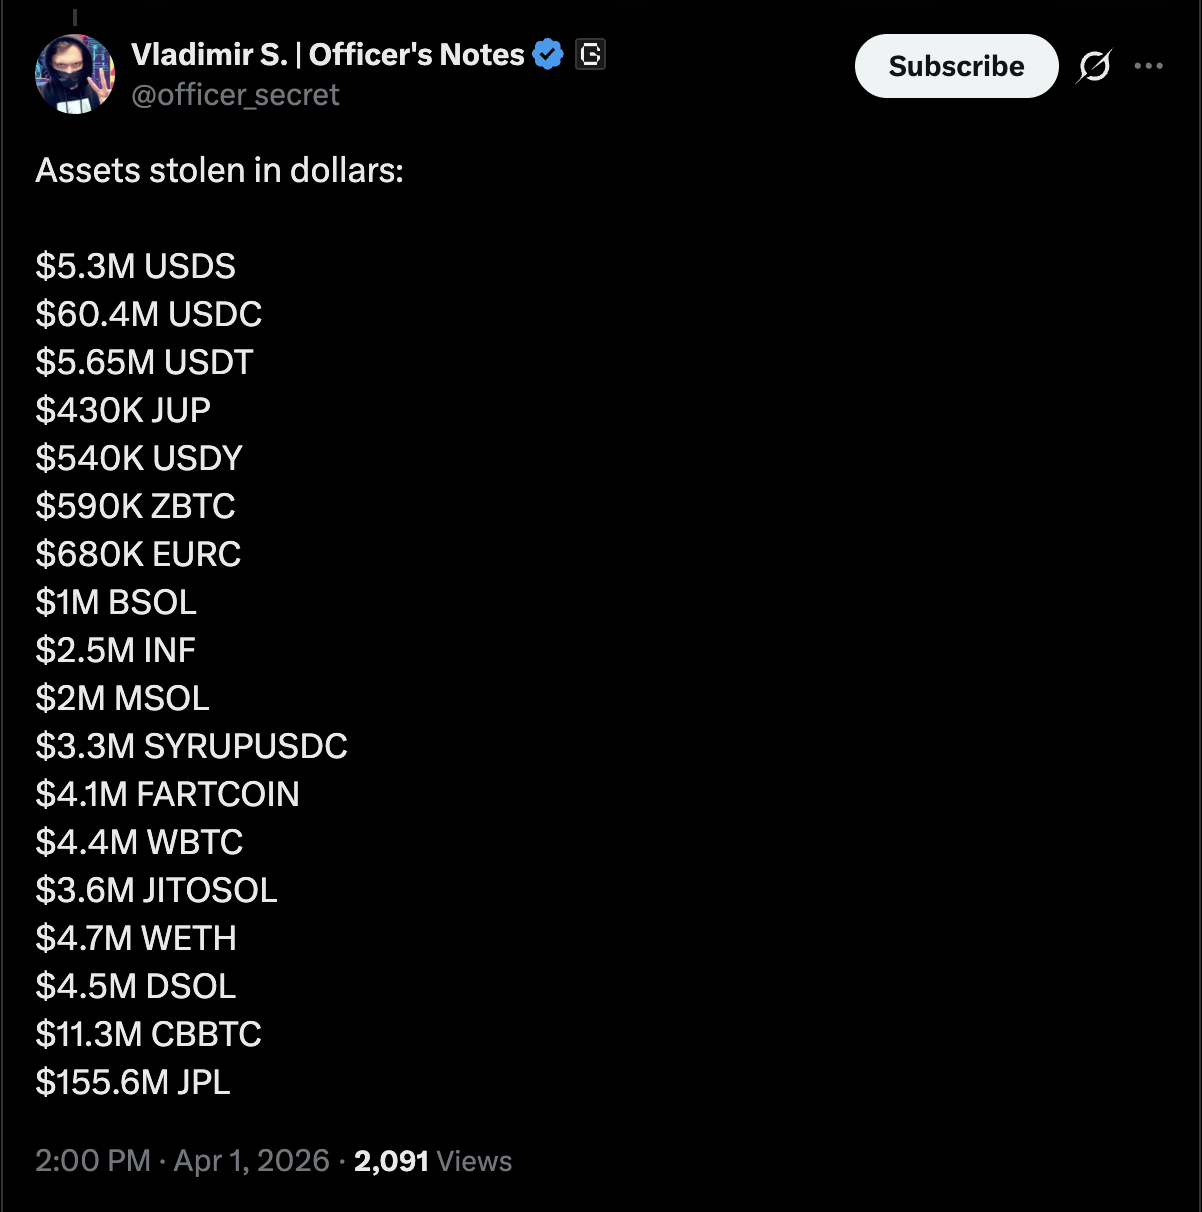Image resolution: width=1202 pixels, height=1212 pixels.
Task: Click the Grok actions icon on the post
Action: (x=1092, y=66)
